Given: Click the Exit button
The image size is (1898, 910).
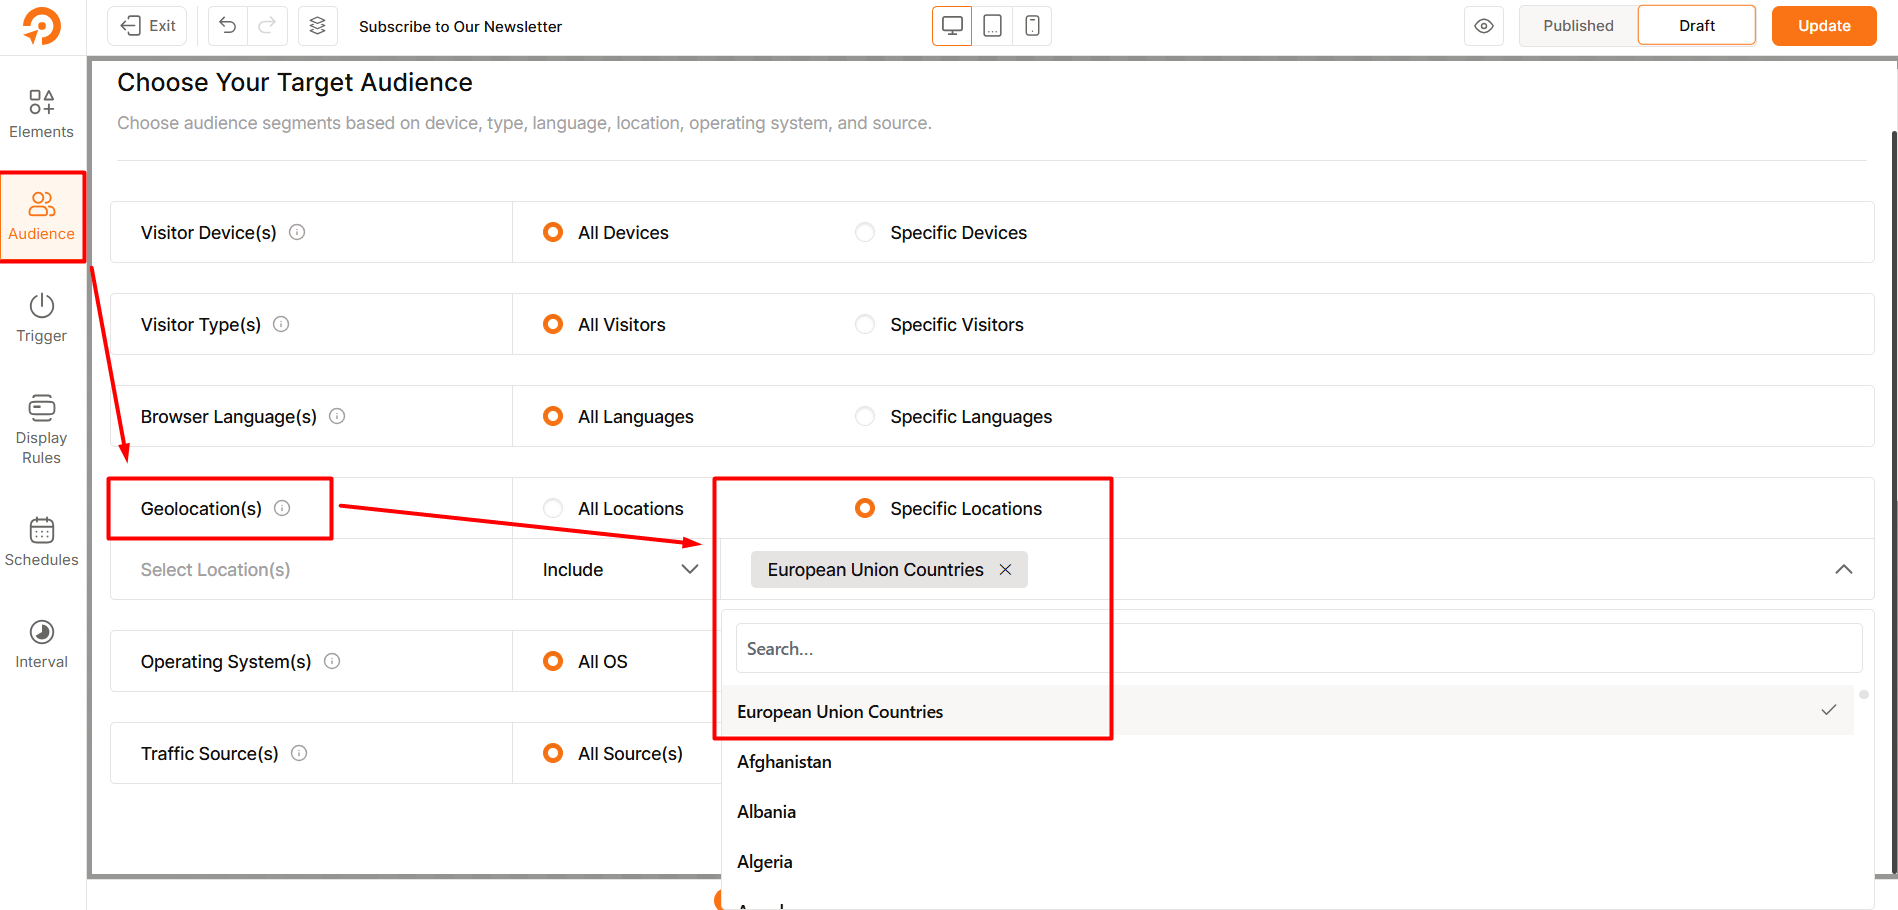Looking at the screenshot, I should coord(147,26).
